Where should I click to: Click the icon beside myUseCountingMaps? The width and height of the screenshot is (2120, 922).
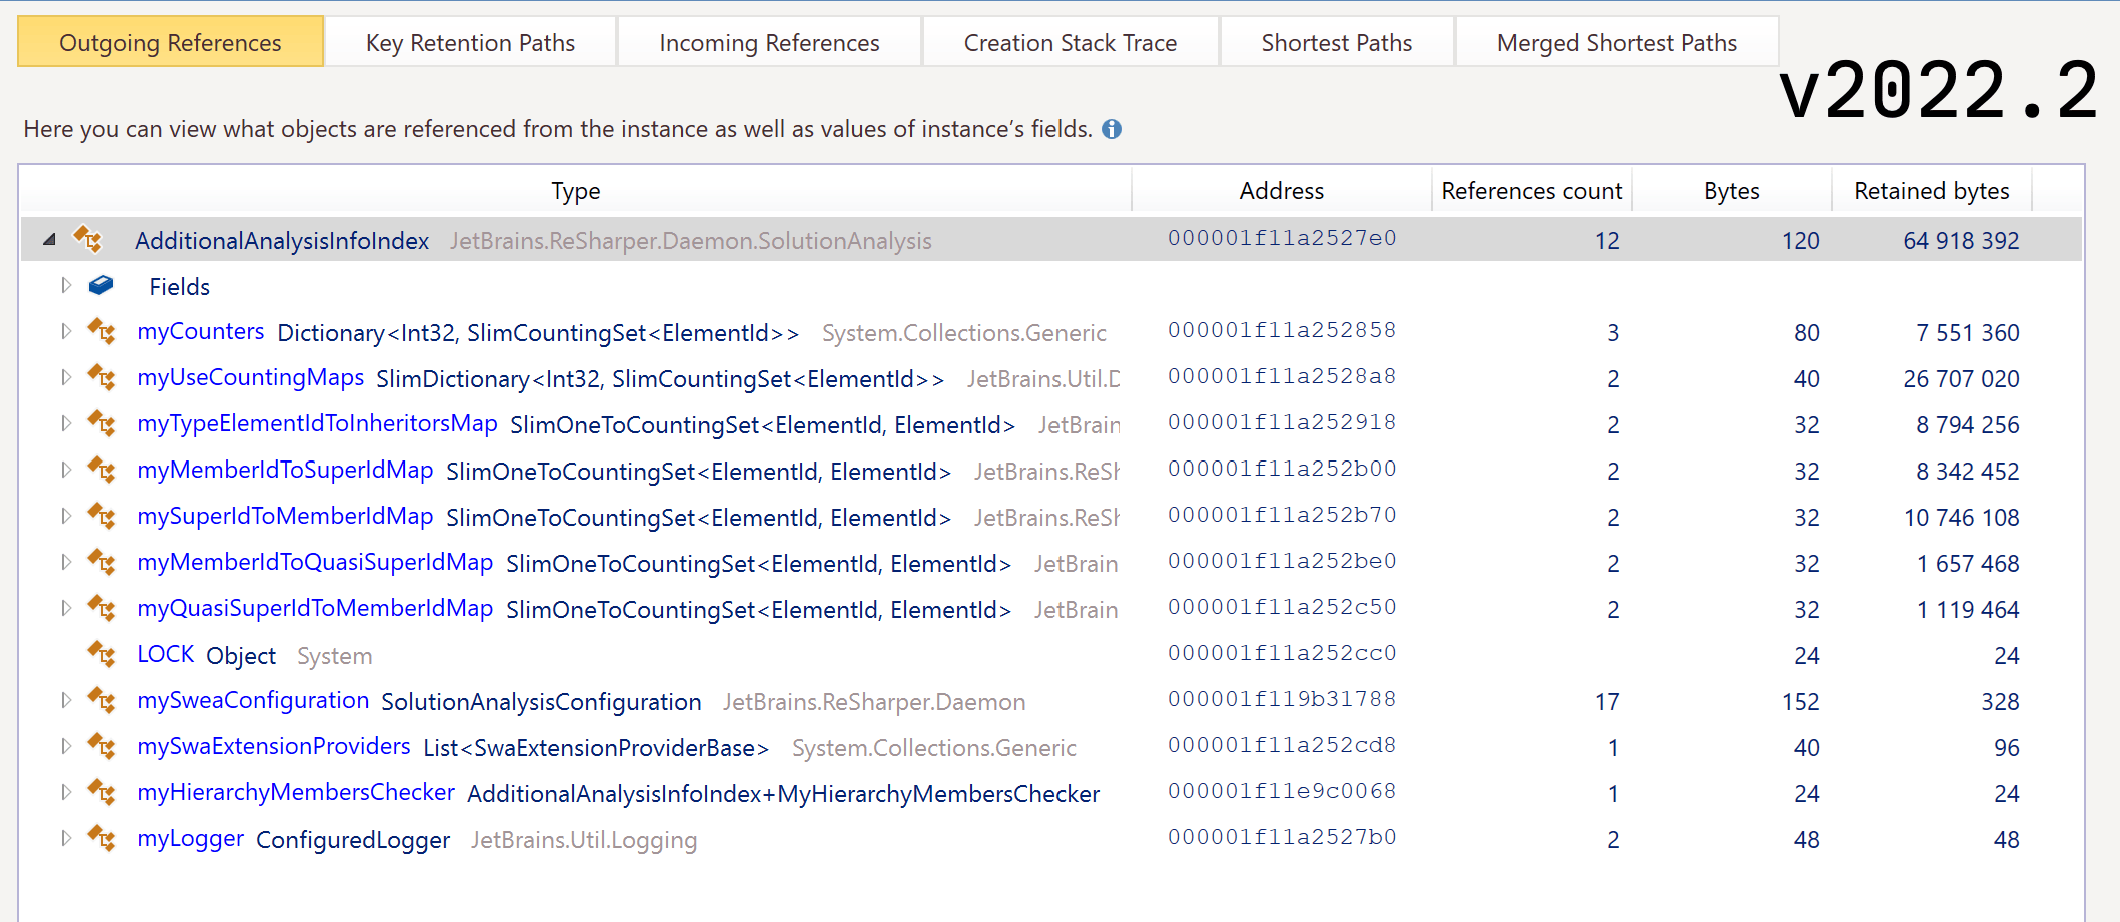pyautogui.click(x=101, y=377)
